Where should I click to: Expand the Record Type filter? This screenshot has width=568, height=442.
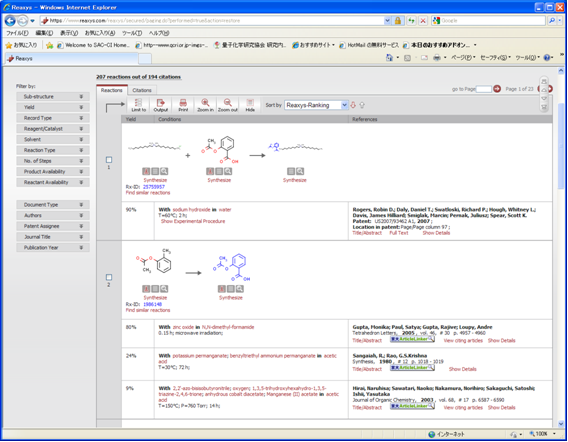click(53, 118)
